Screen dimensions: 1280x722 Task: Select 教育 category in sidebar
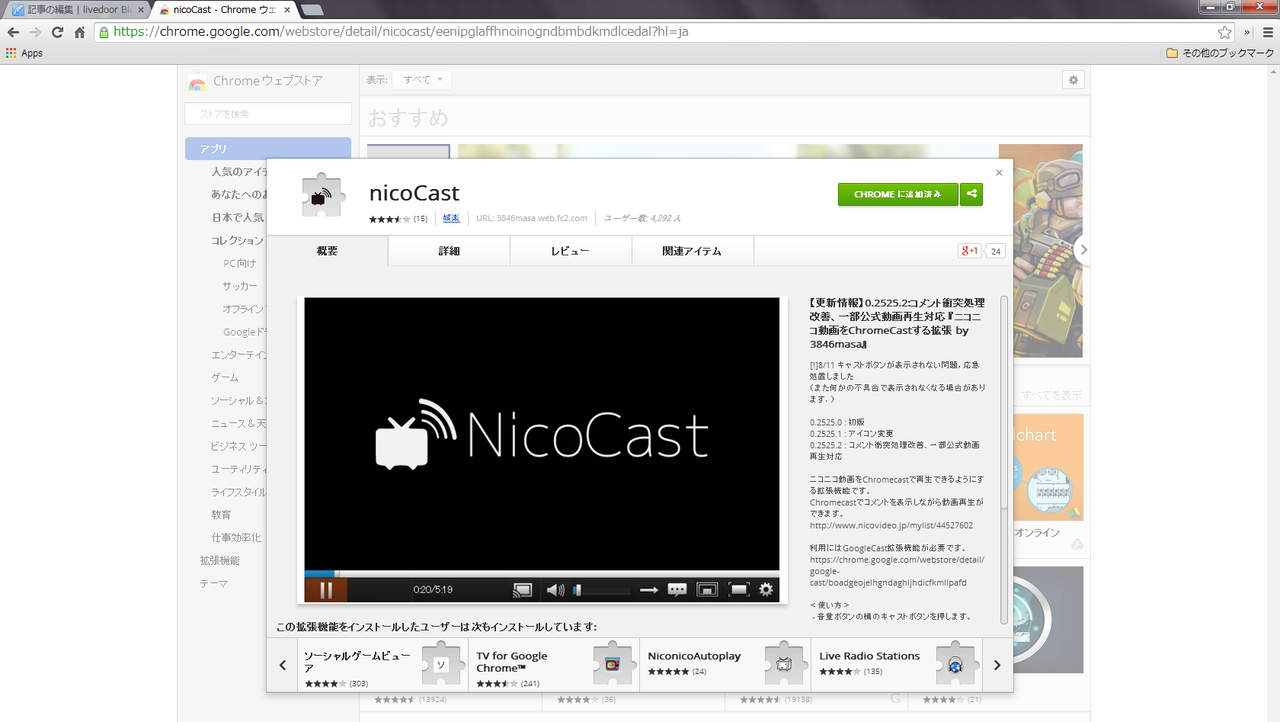pyautogui.click(x=221, y=514)
